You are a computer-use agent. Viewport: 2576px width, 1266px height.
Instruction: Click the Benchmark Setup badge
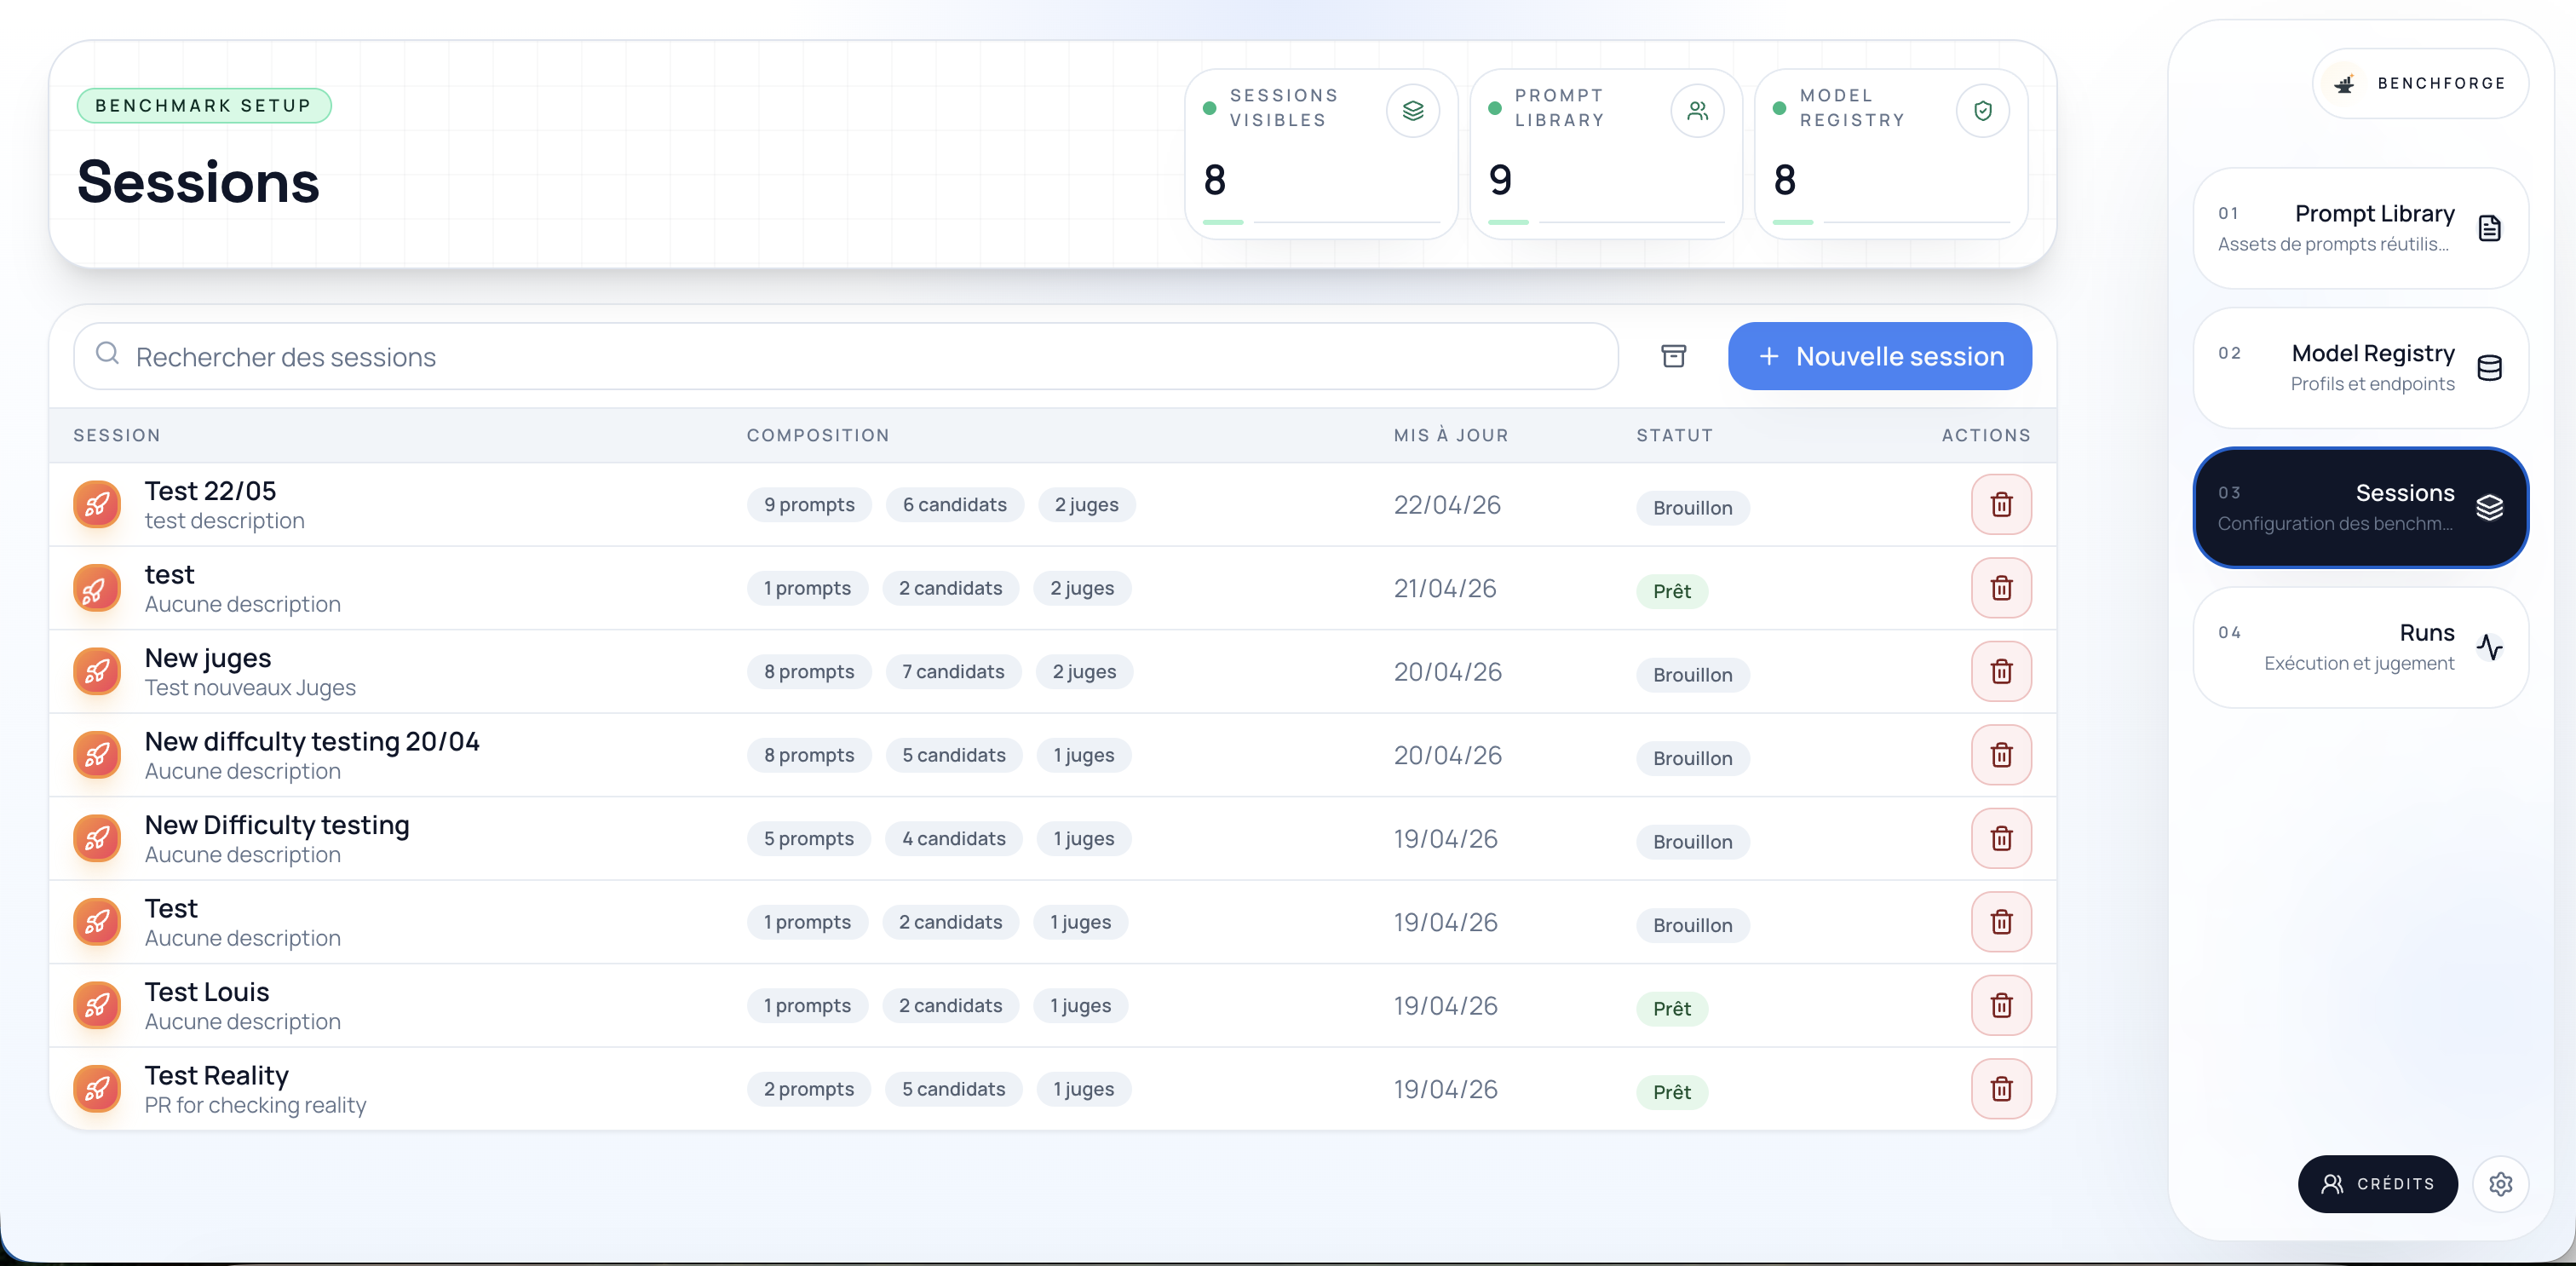coord(204,106)
